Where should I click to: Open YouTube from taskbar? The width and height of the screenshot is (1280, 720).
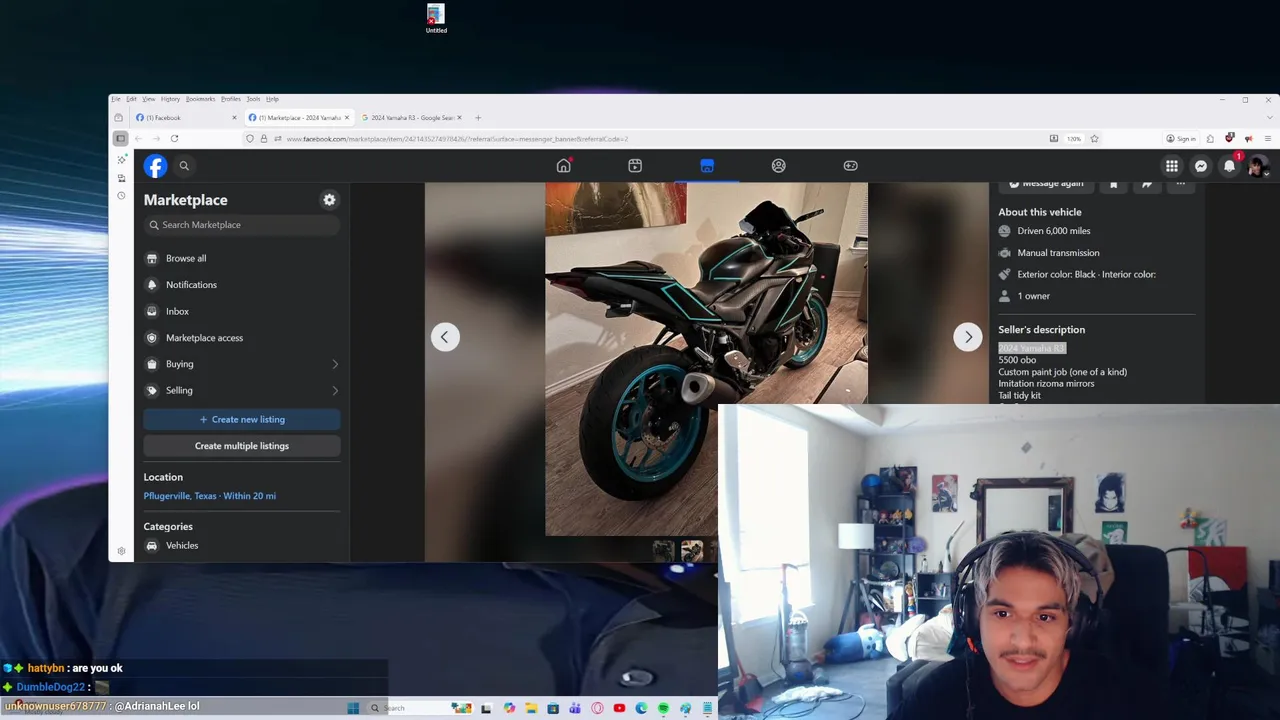[x=619, y=708]
